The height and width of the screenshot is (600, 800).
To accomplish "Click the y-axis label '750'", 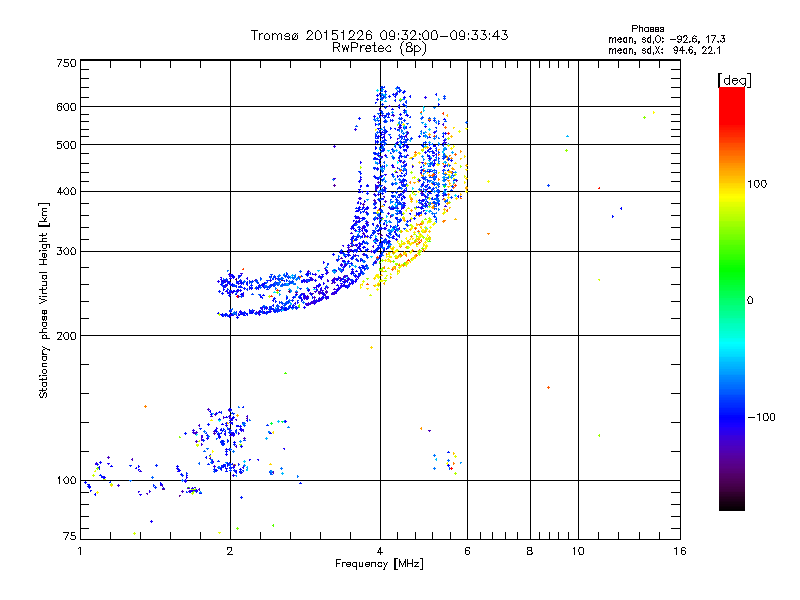I will pos(66,63).
